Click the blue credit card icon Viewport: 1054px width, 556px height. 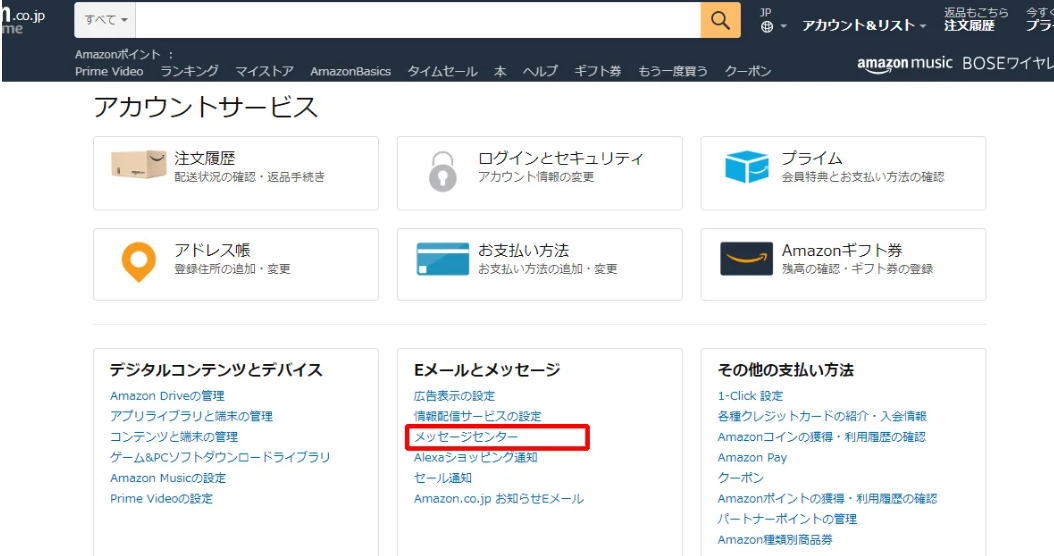442,259
